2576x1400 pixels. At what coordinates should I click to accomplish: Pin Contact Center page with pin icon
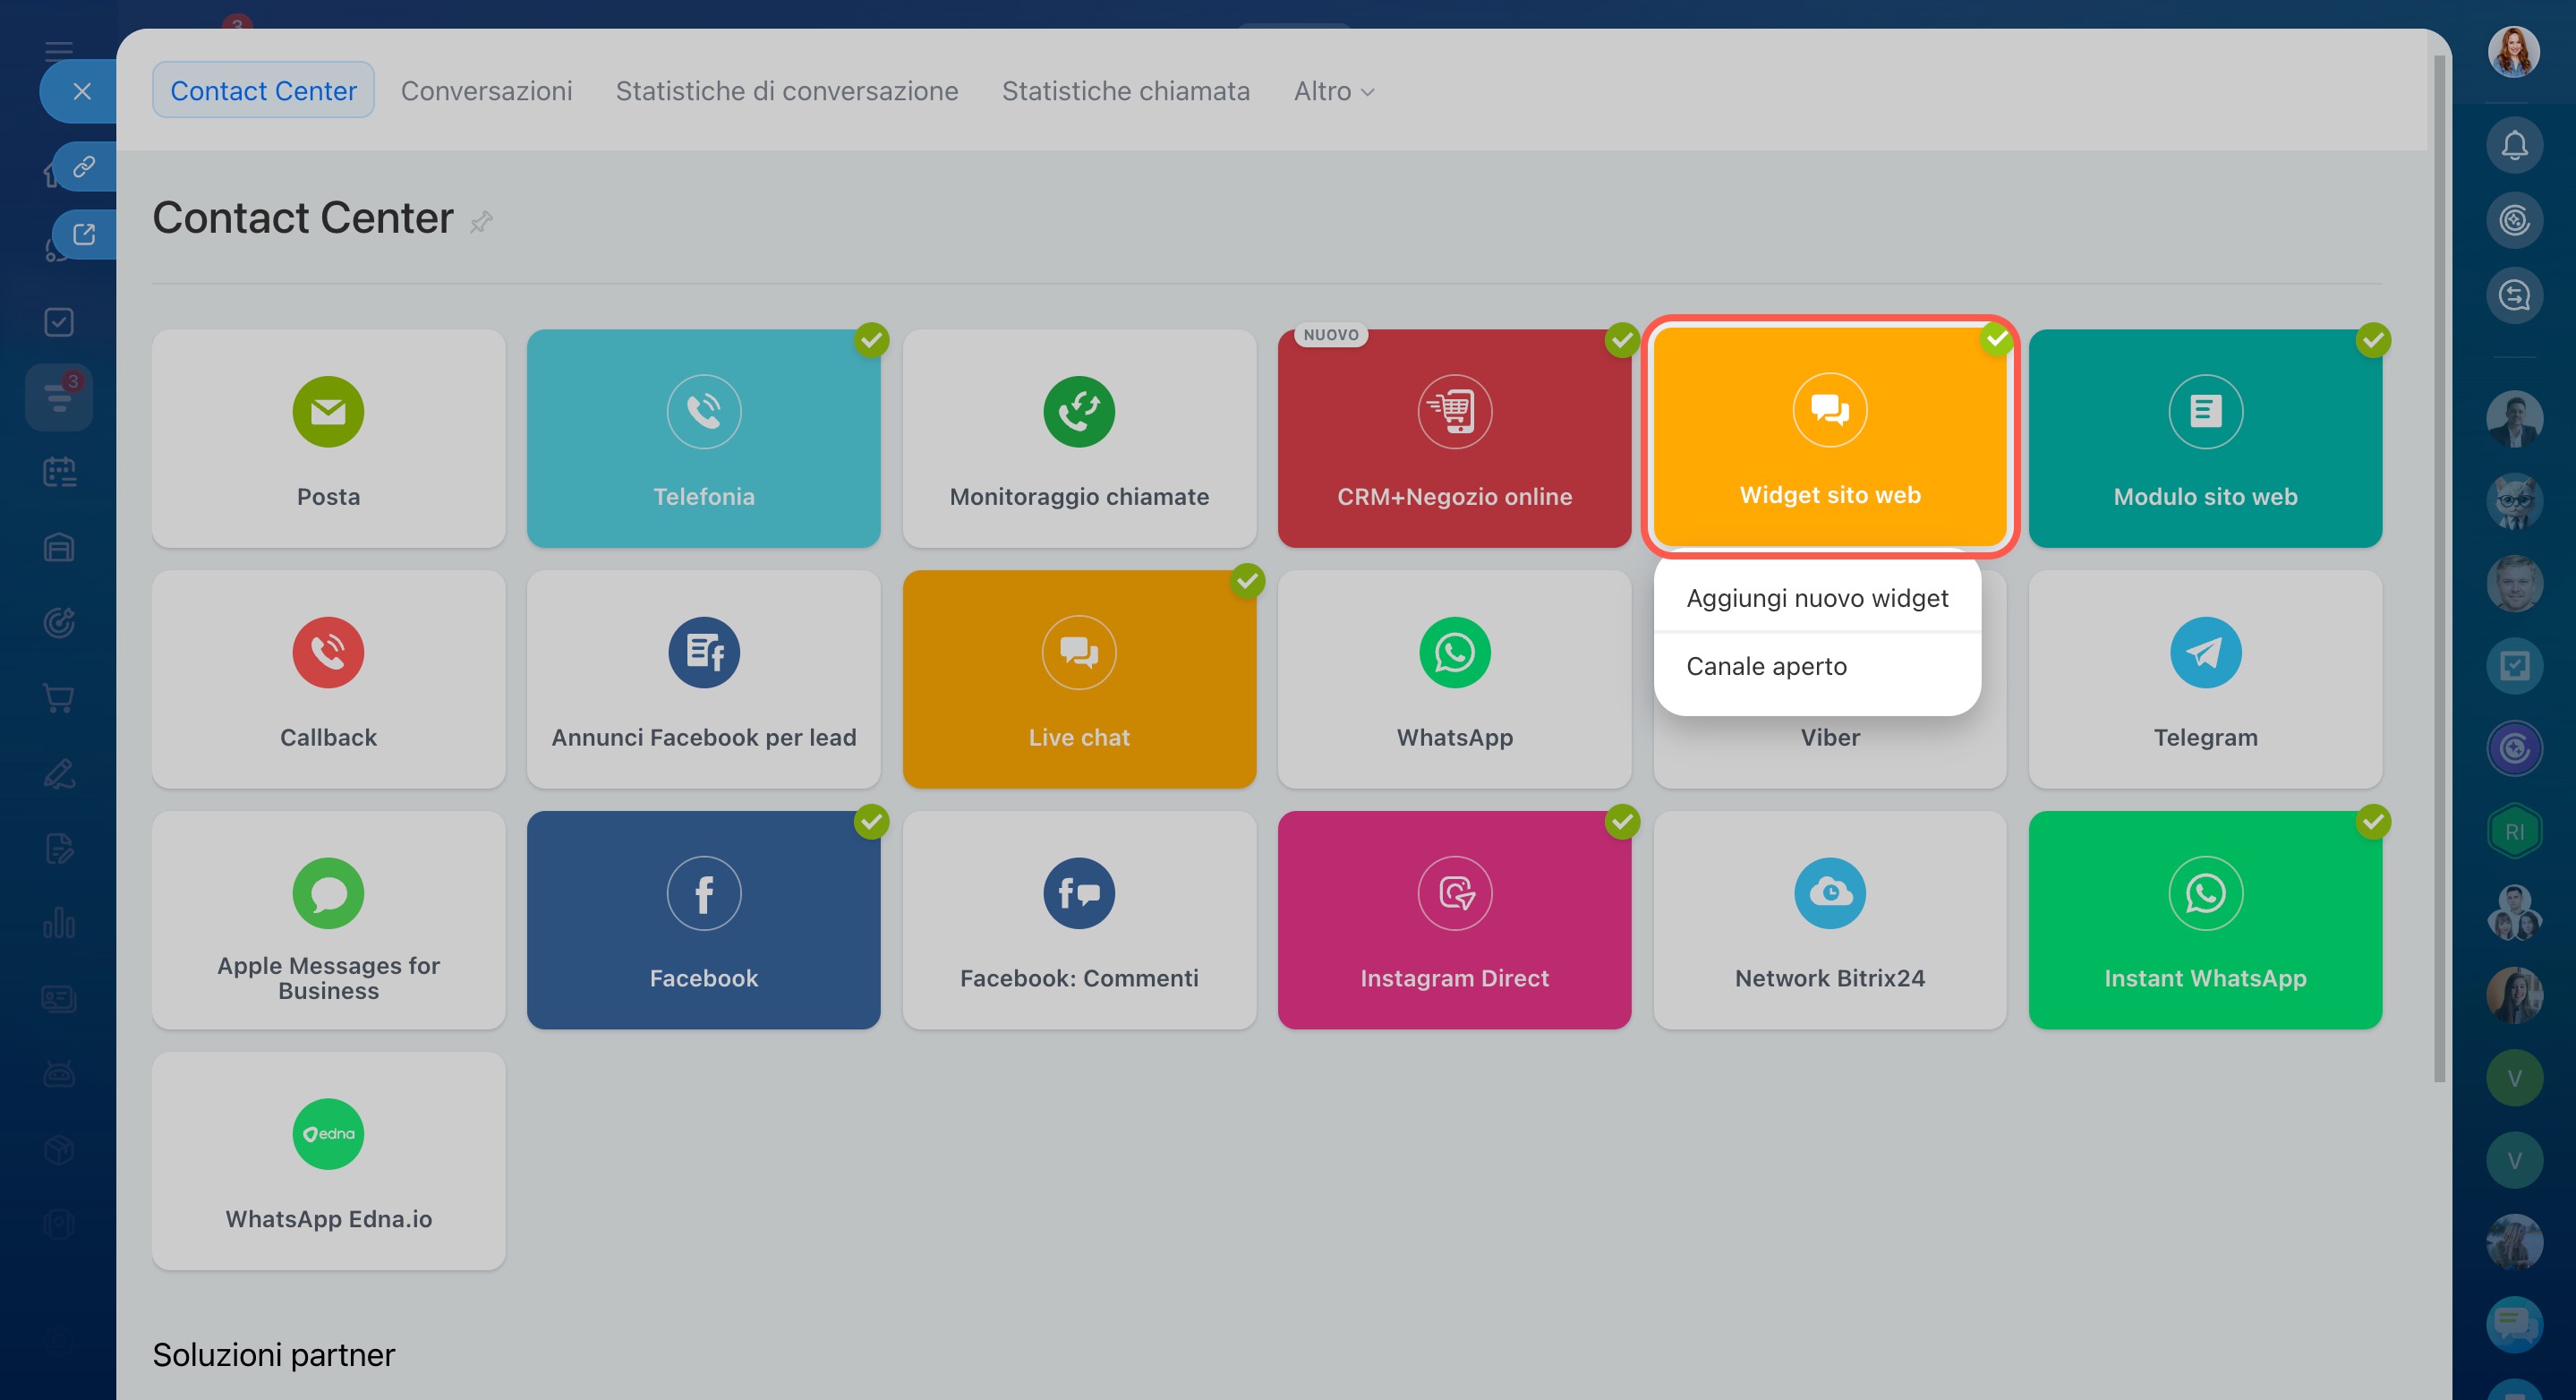pyautogui.click(x=481, y=221)
